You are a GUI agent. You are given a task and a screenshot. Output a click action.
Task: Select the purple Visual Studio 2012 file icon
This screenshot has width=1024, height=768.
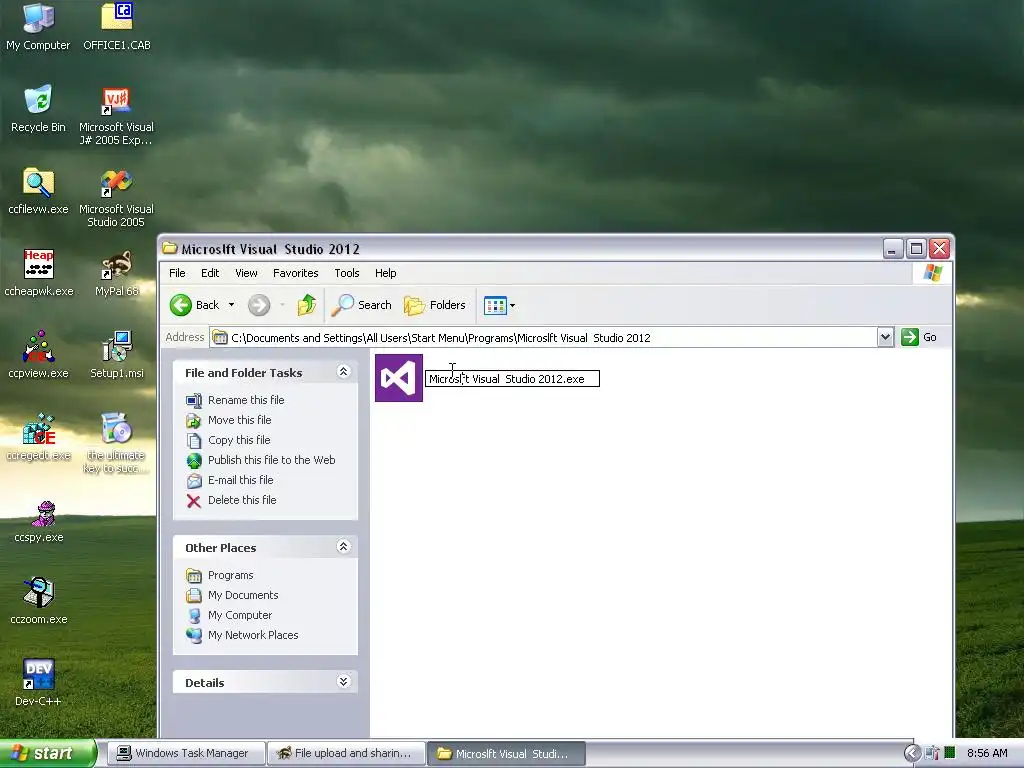(398, 377)
